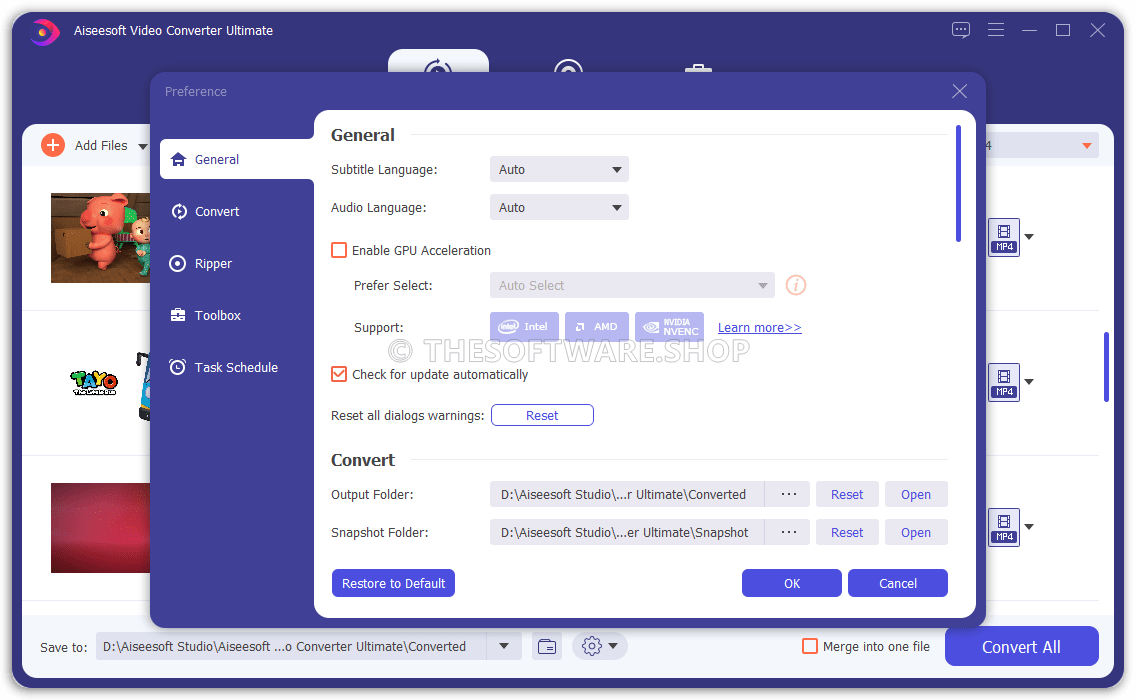Screen dimensions: 1136x700
Task: Click the Intel support badge
Action: tap(525, 327)
